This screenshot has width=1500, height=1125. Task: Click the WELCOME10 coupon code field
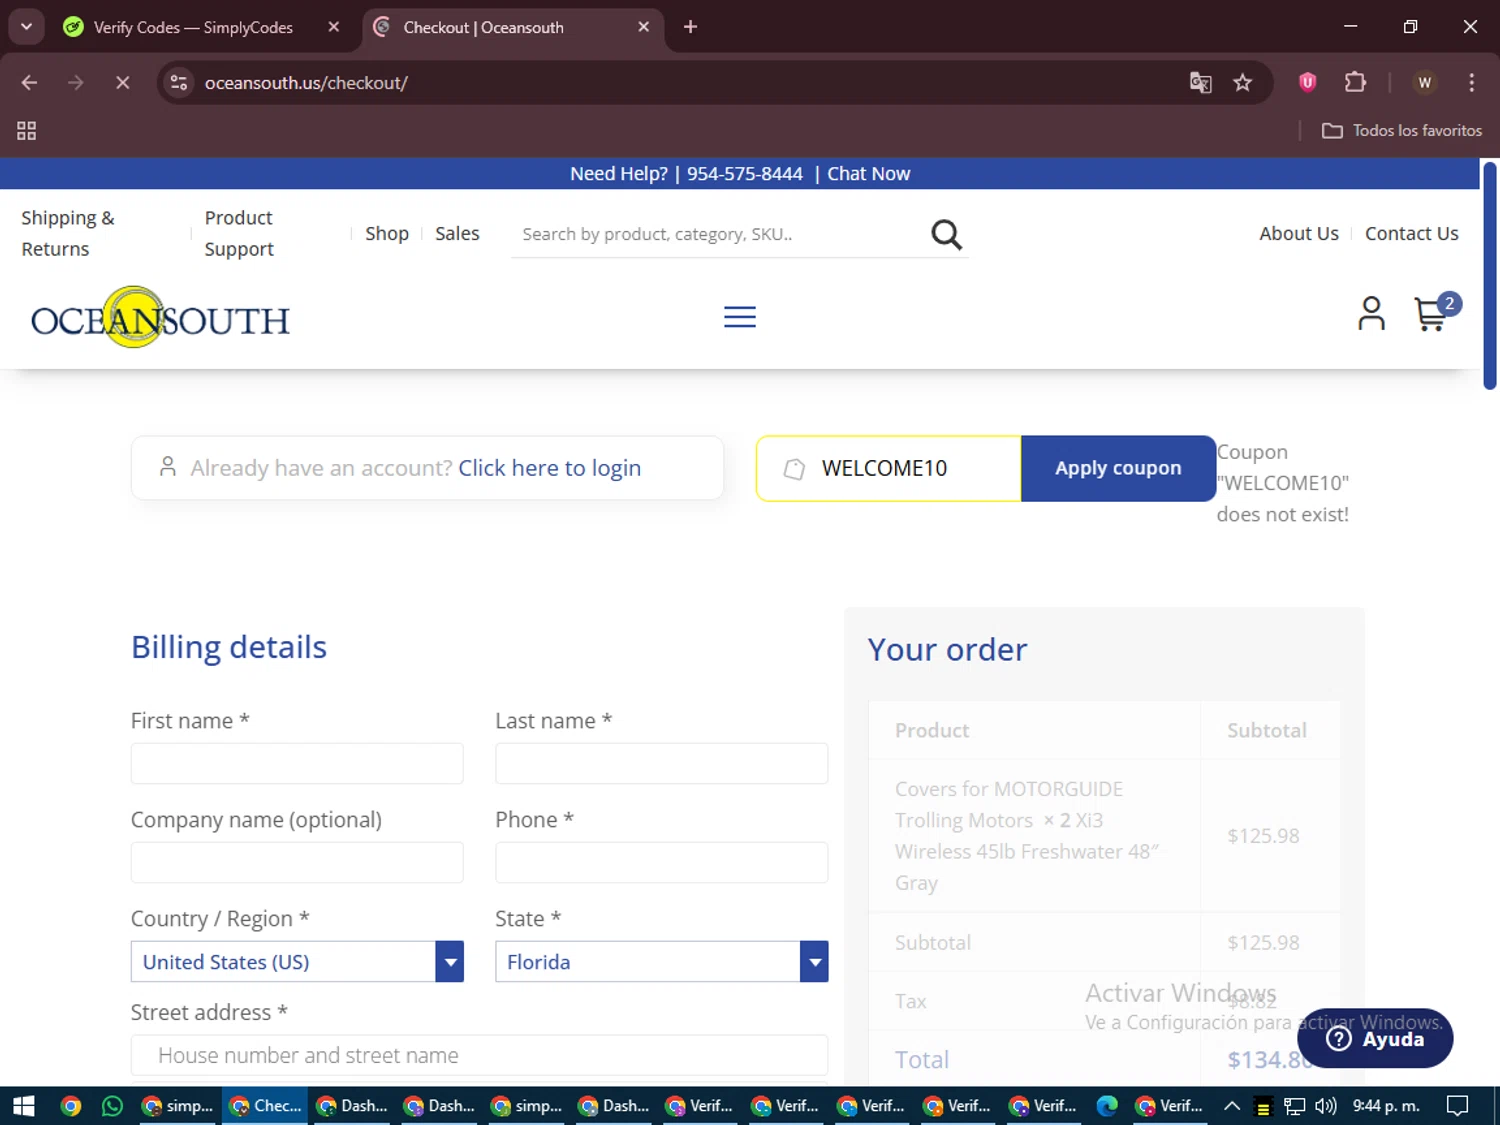889,468
